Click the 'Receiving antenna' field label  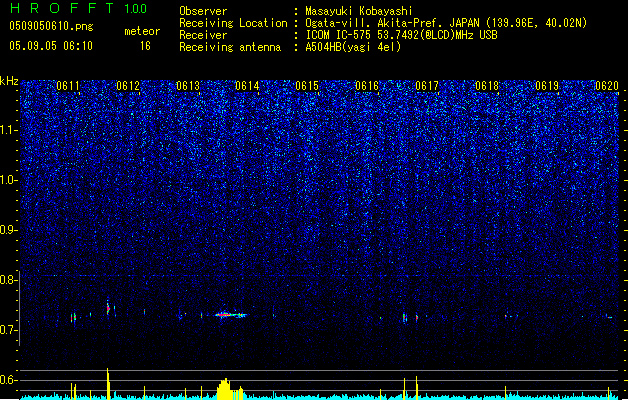pos(230,47)
